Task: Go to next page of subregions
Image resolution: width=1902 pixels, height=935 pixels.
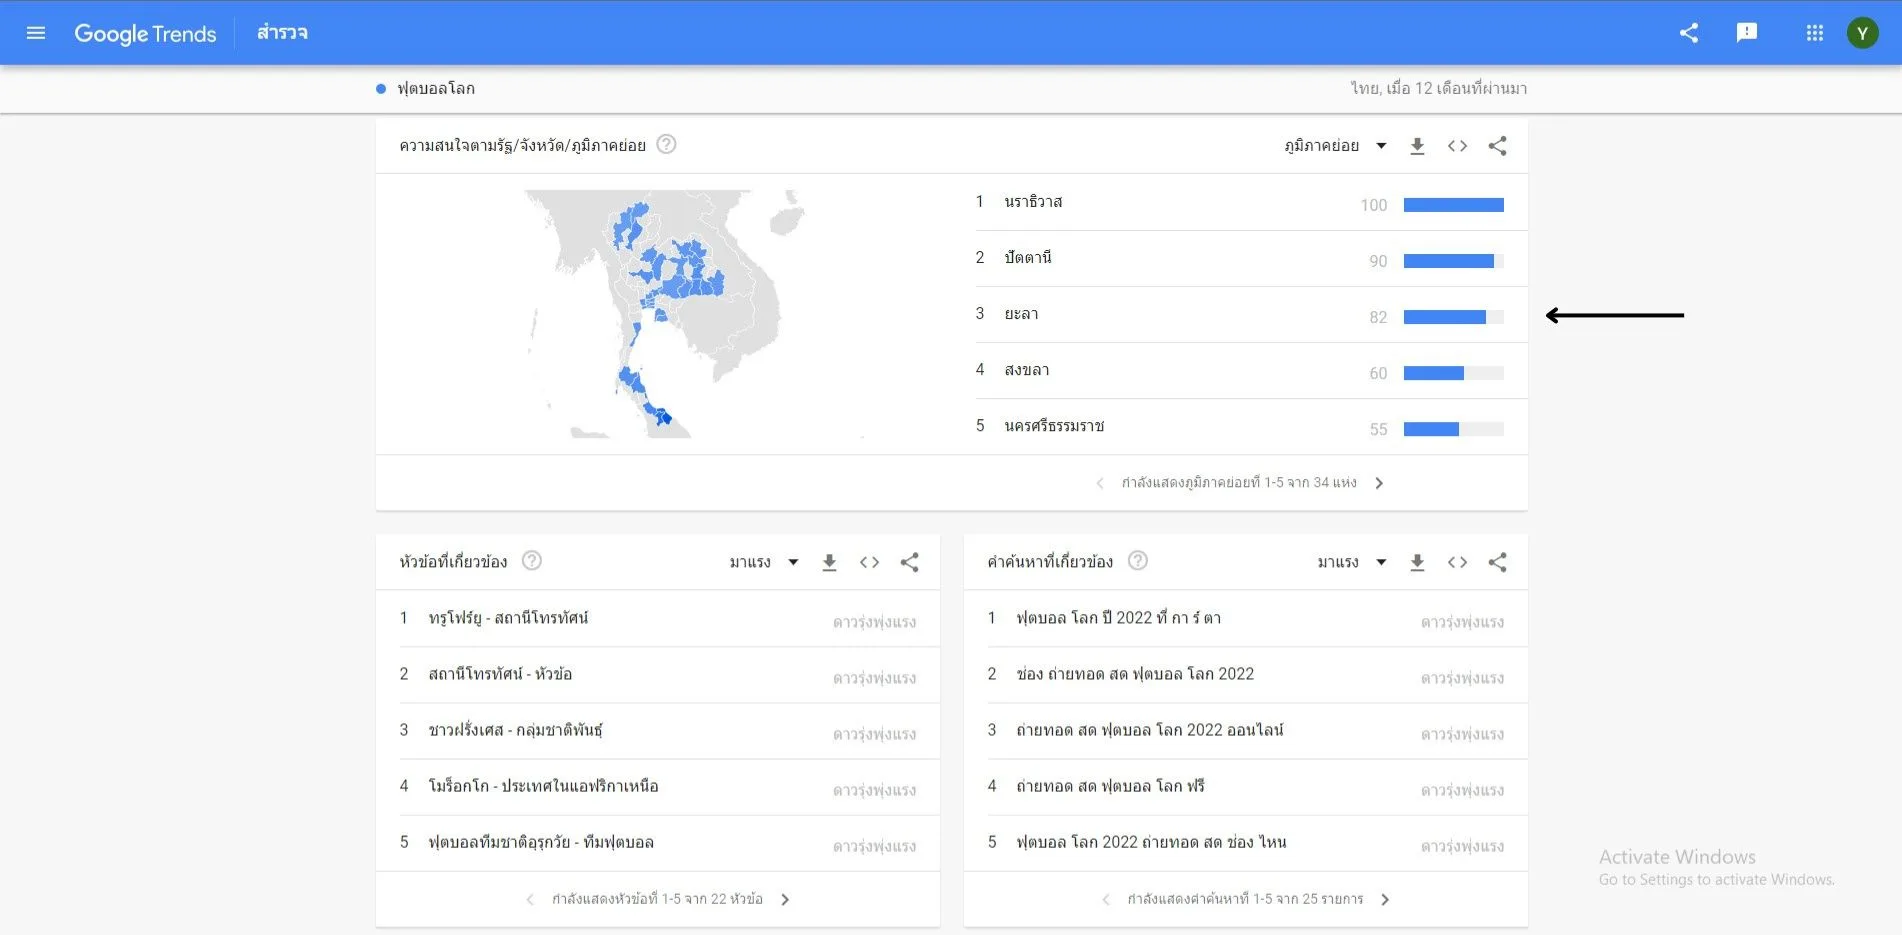Action: tap(1379, 483)
